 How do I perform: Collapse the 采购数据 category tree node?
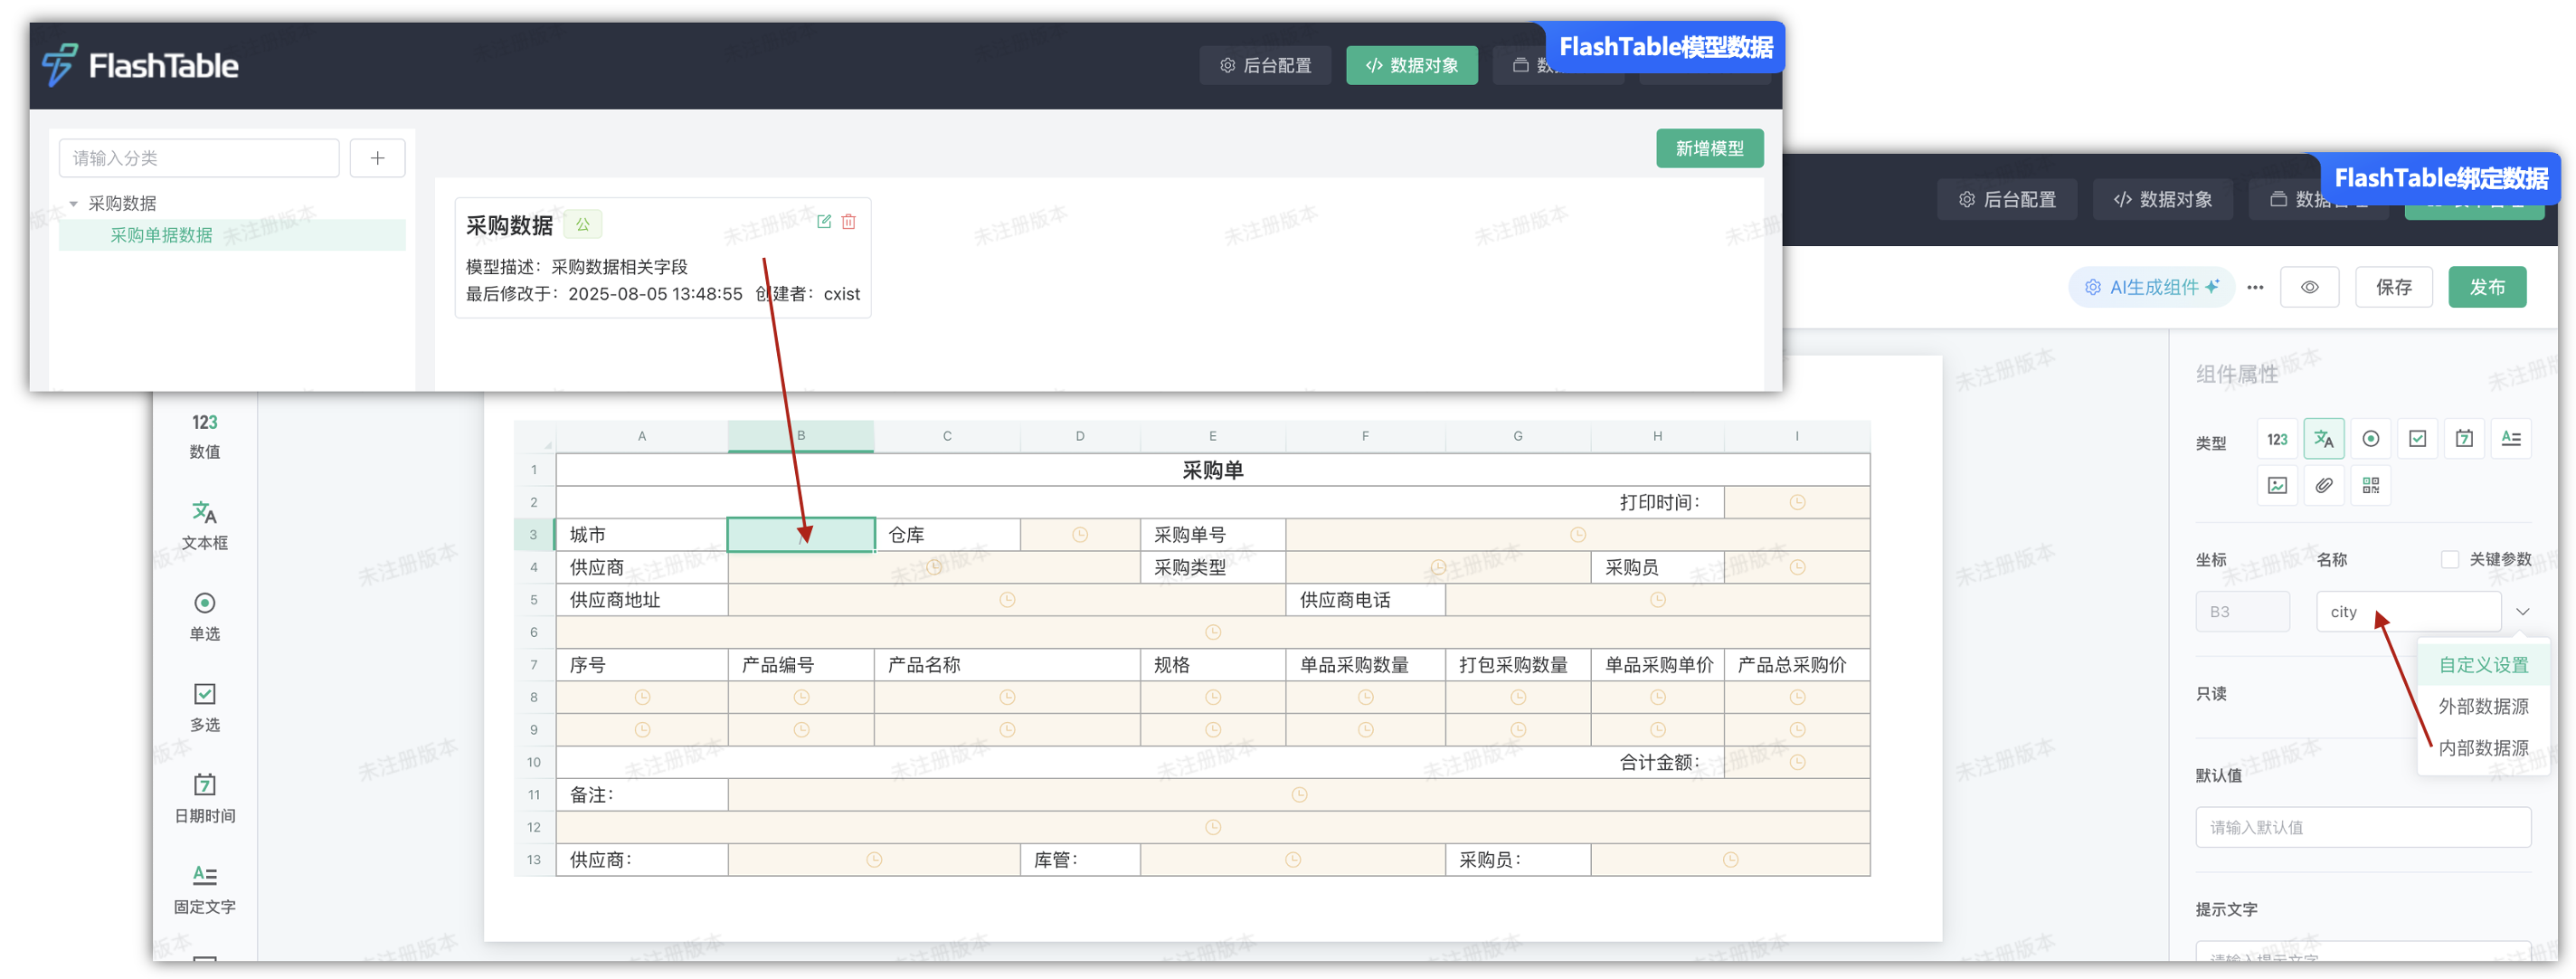(73, 204)
